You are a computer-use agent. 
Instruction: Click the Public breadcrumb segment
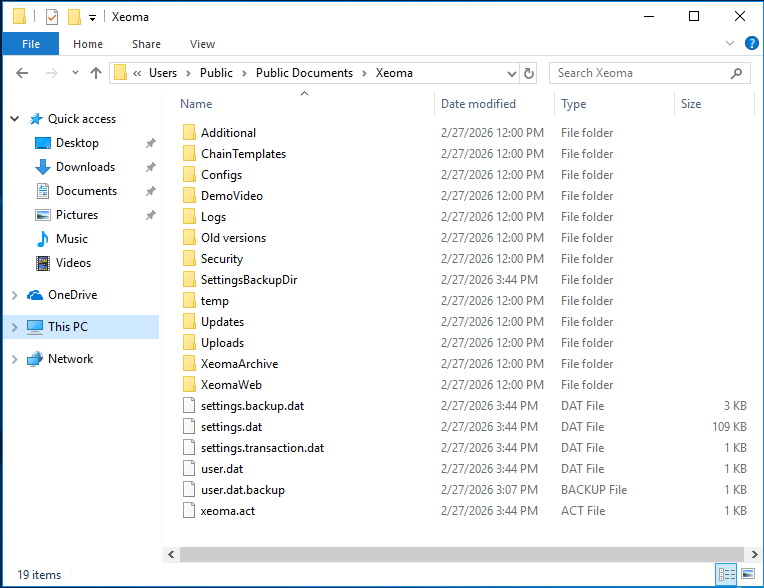(x=216, y=73)
